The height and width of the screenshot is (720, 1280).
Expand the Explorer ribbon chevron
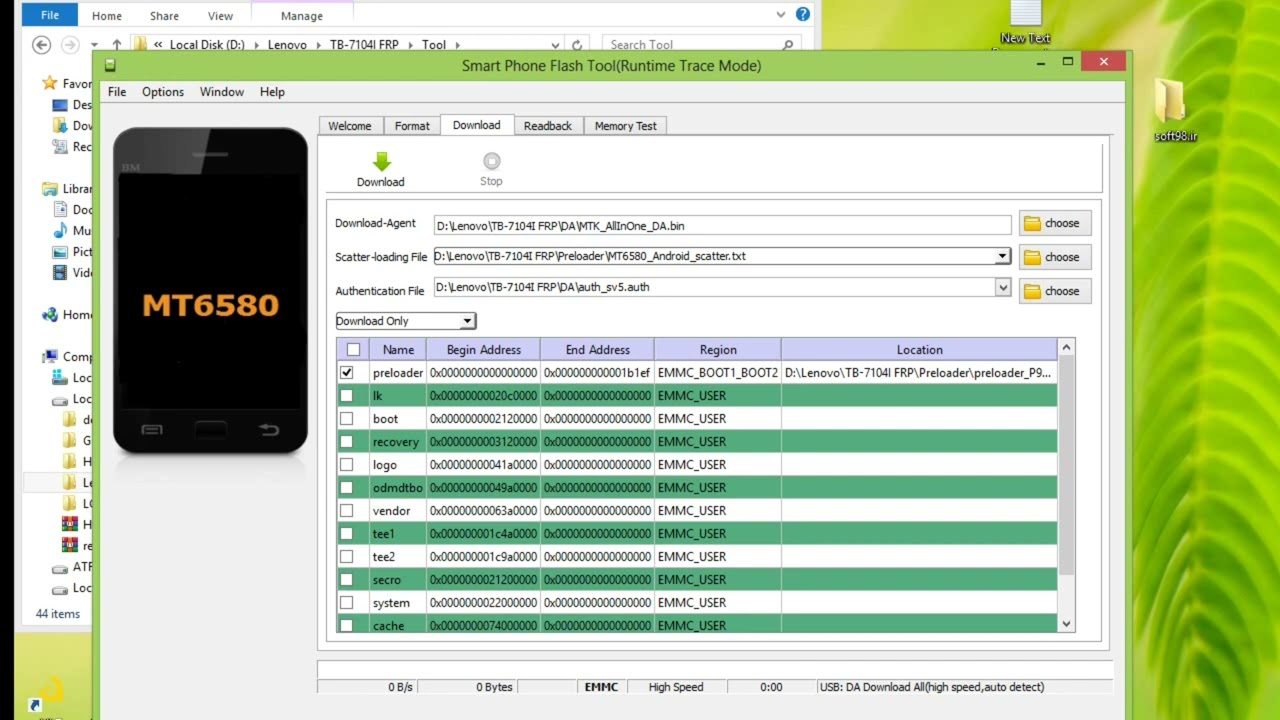tap(781, 15)
